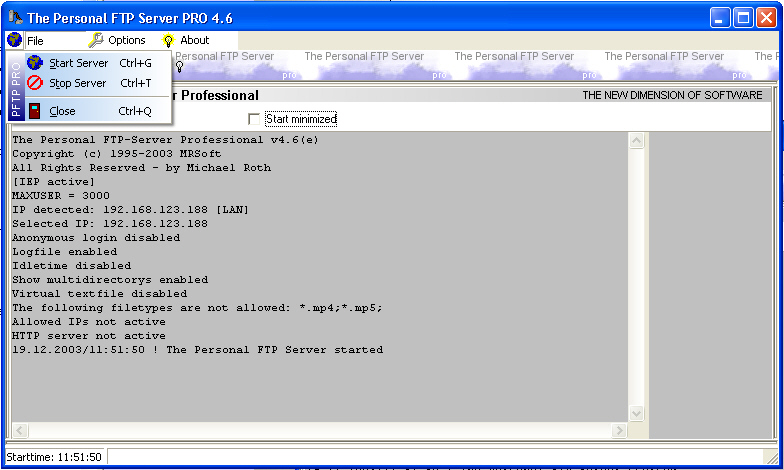Click the red door Close icon
The width and height of the screenshot is (784, 470).
coord(34,111)
